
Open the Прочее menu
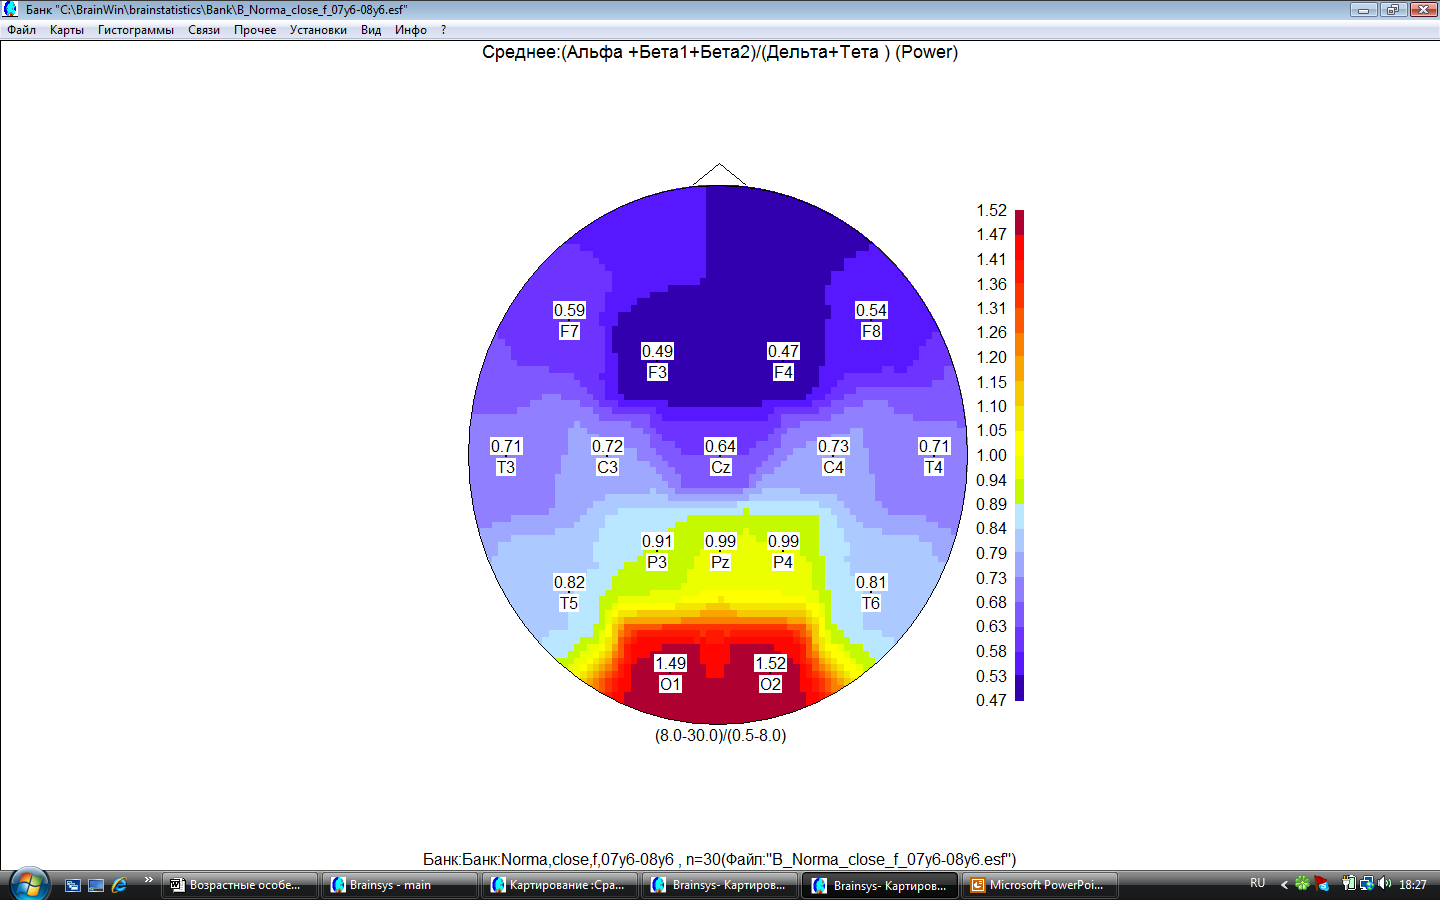tap(255, 30)
